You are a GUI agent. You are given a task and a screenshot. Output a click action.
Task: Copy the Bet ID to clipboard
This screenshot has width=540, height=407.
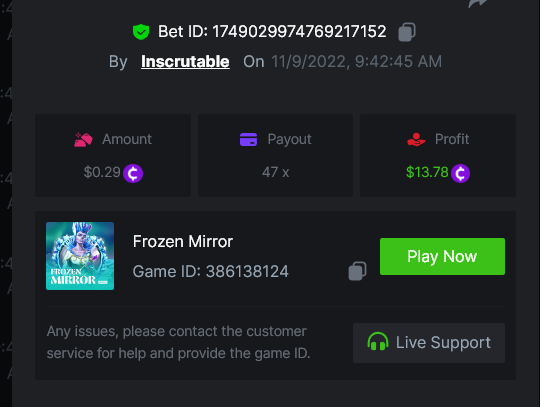click(x=407, y=32)
